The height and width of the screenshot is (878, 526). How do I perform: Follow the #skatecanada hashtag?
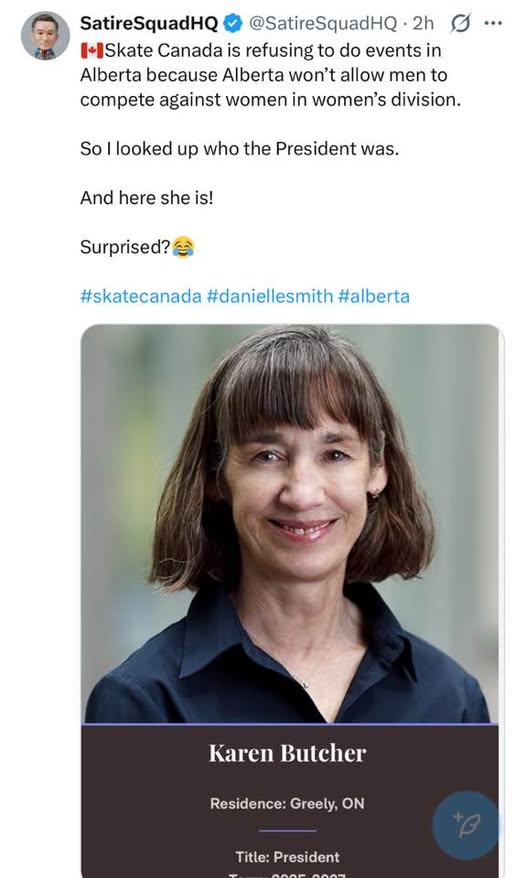(x=141, y=296)
